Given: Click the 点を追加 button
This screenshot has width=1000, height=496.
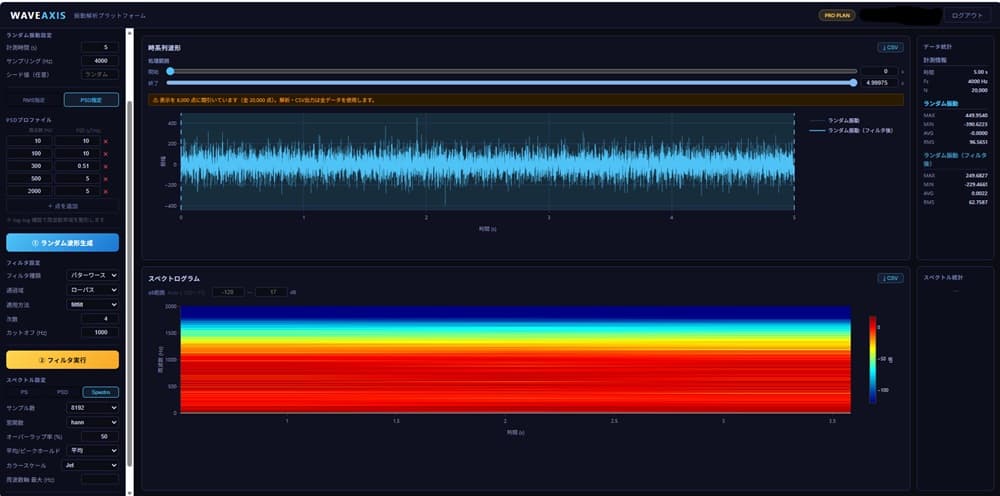Looking at the screenshot, I should coord(62,206).
